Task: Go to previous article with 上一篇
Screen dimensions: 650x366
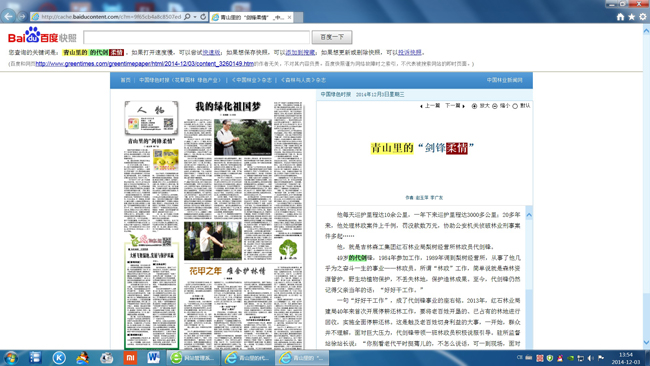Action: (x=430, y=106)
